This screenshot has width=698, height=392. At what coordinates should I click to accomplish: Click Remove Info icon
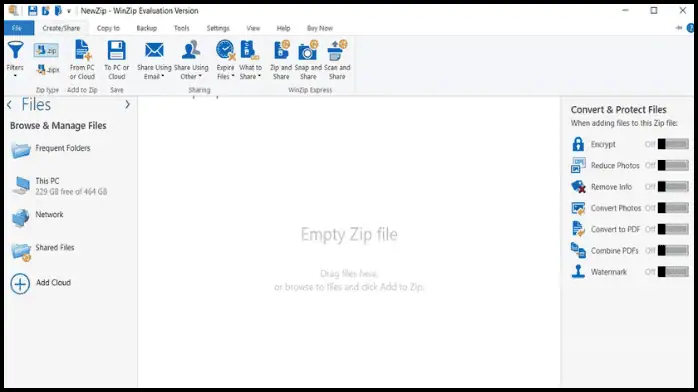tap(578, 187)
